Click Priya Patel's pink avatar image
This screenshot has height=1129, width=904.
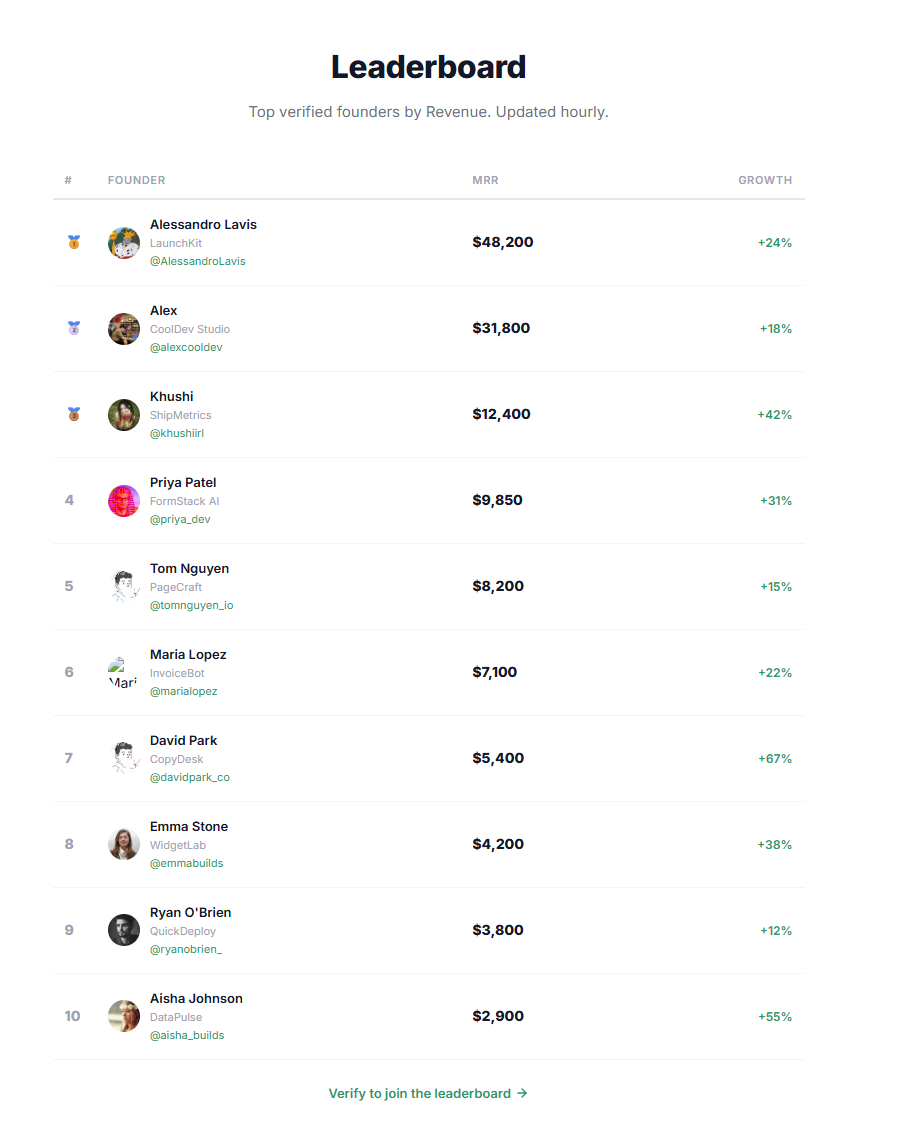point(123,500)
